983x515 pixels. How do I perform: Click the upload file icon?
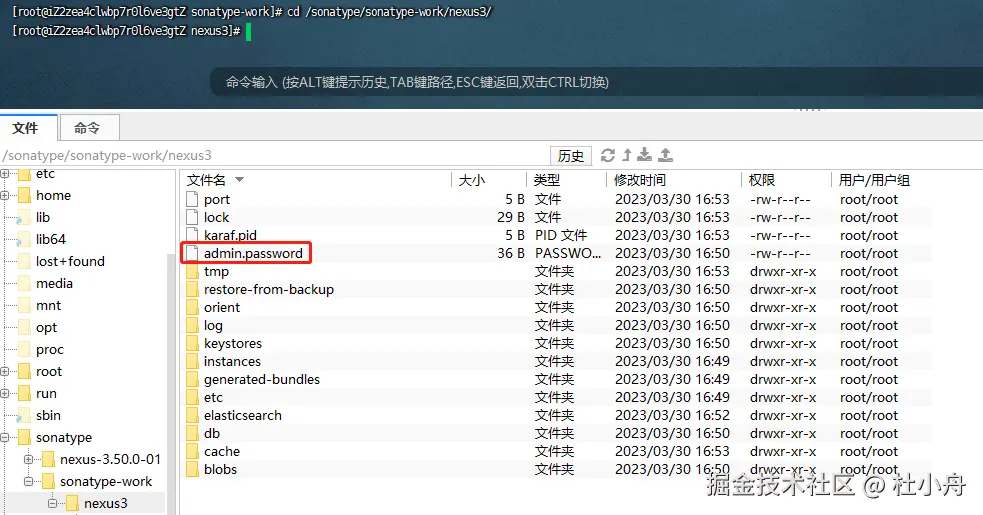click(665, 155)
